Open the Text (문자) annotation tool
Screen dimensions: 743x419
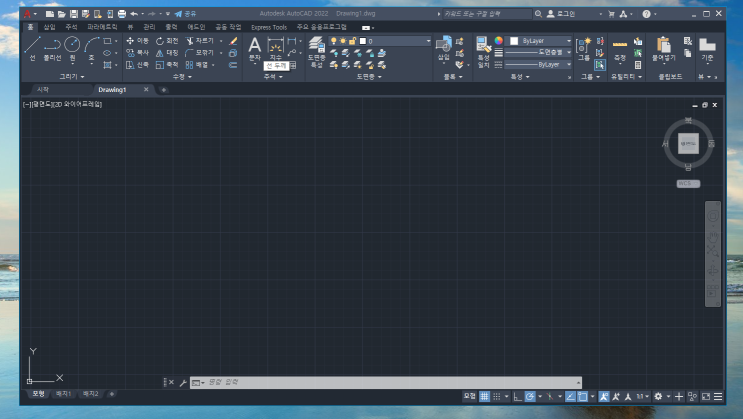(254, 49)
